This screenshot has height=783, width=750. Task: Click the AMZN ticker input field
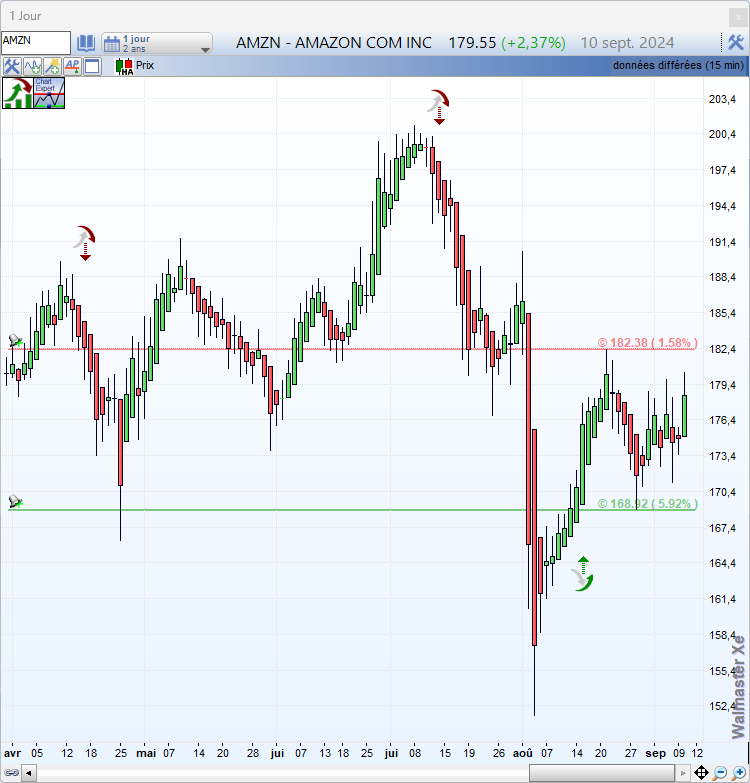pyautogui.click(x=35, y=42)
